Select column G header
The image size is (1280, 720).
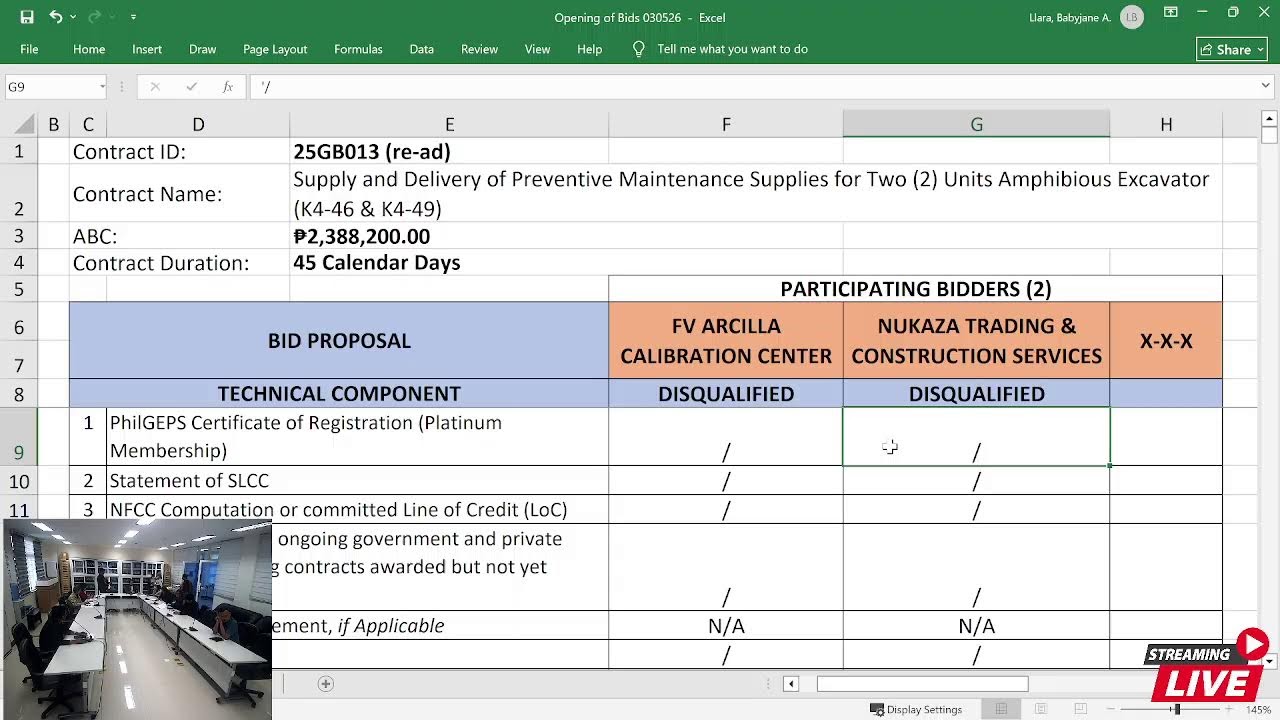(x=976, y=124)
